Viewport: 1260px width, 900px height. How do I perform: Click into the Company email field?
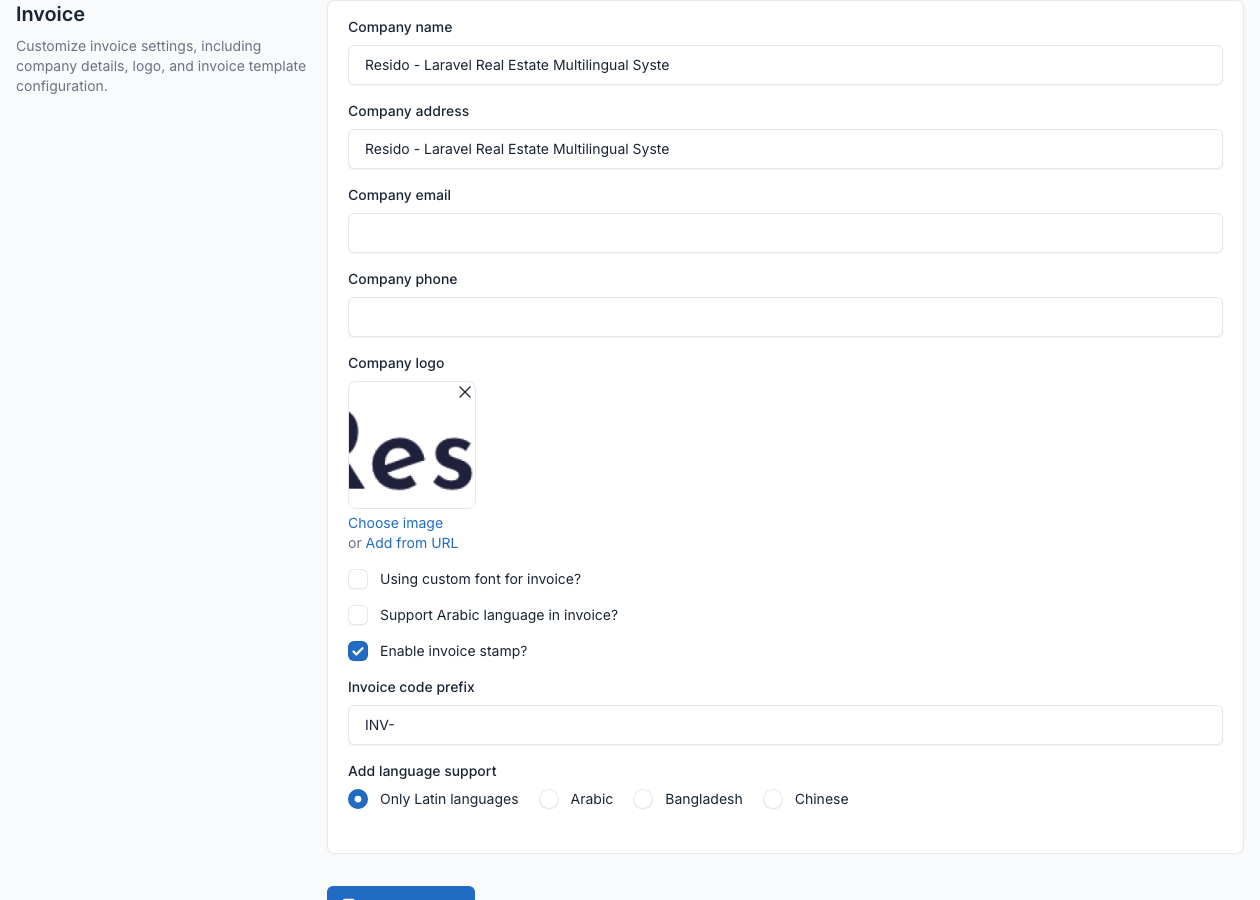(x=785, y=233)
